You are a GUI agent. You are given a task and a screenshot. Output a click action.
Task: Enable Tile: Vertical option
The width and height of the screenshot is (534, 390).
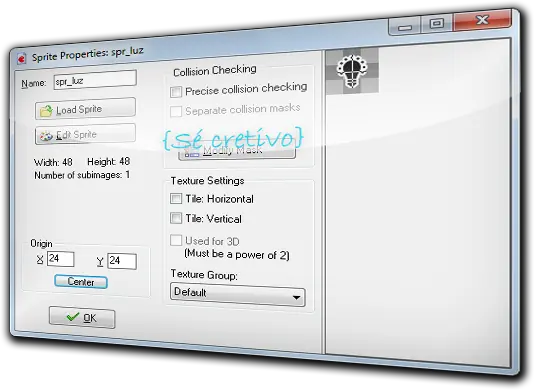click(176, 218)
